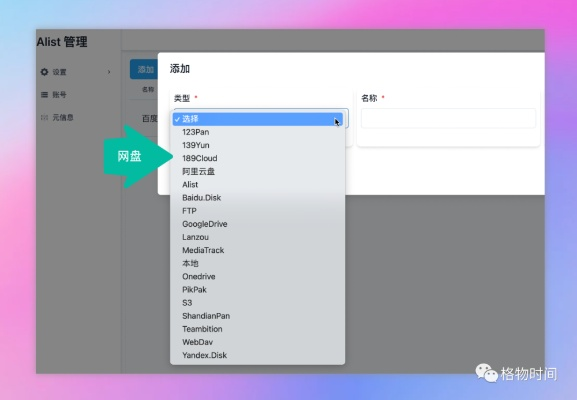Choose the Lanzou option
This screenshot has width=577, height=400.
(258, 237)
